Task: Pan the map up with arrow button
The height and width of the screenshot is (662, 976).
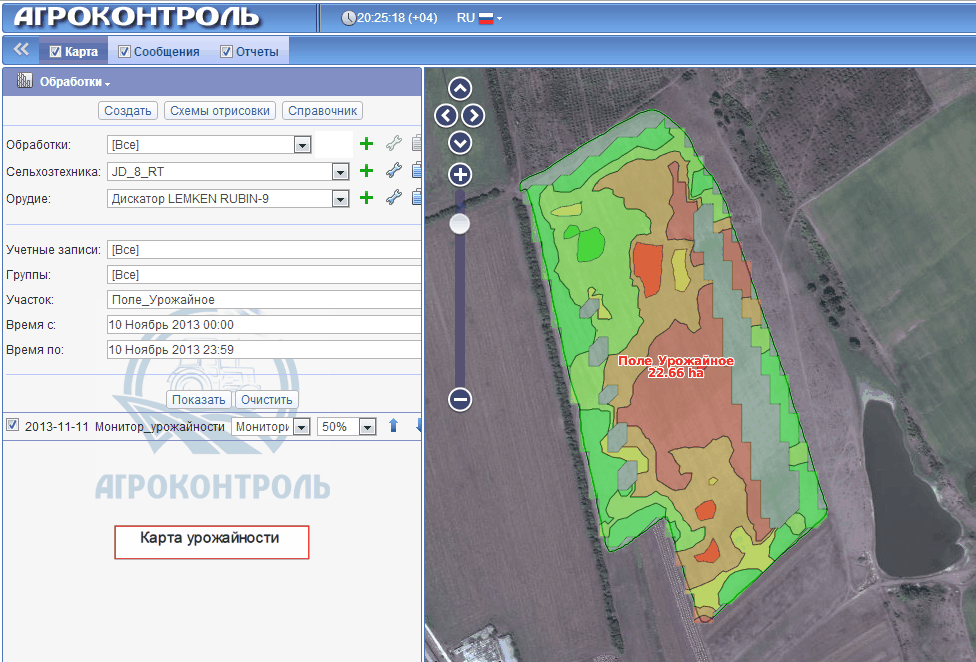Action: tap(460, 88)
